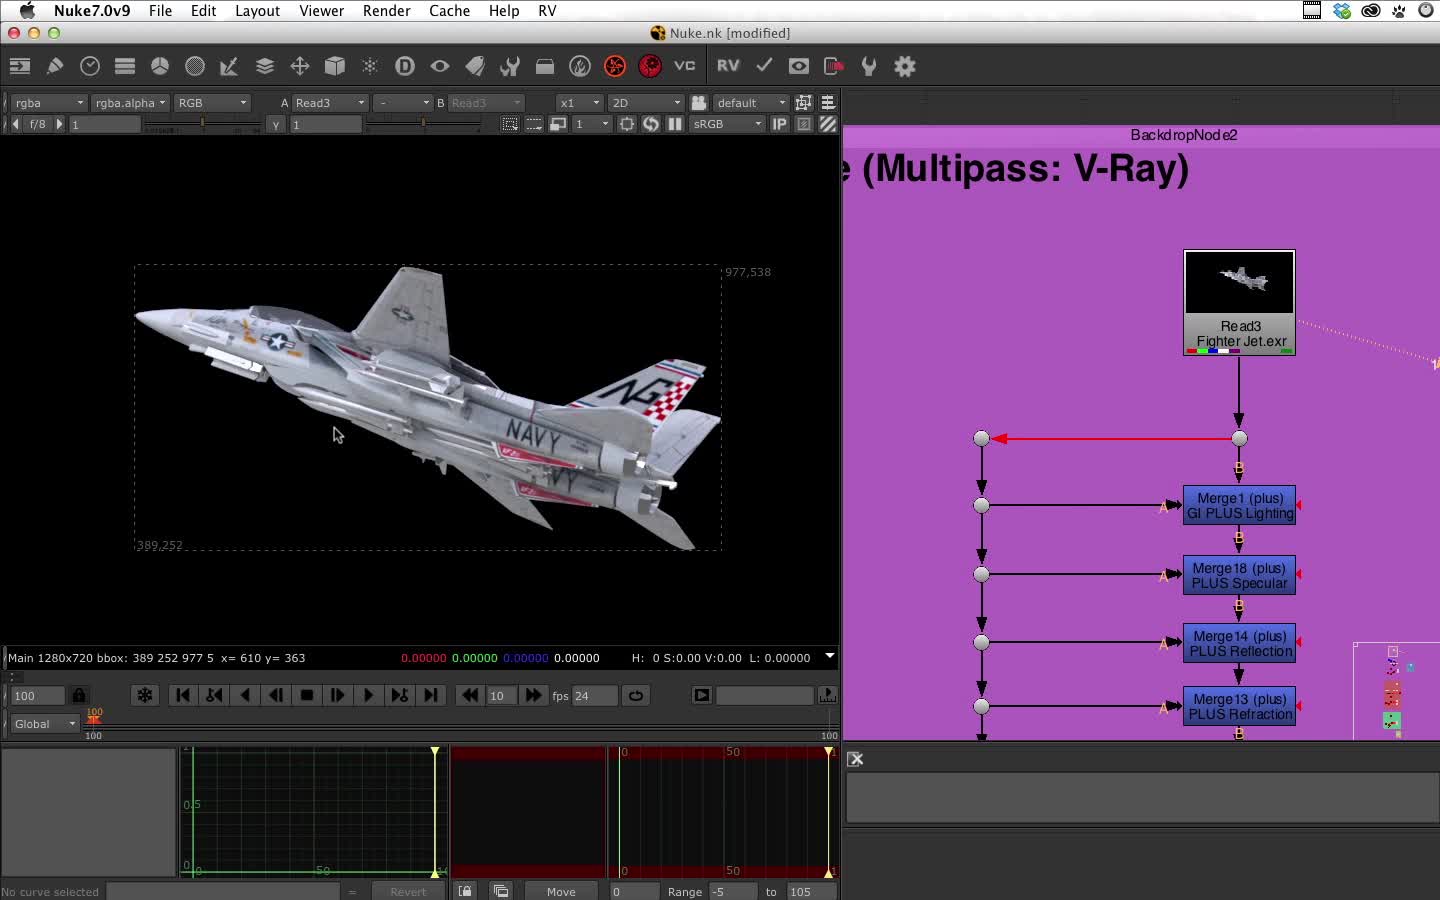Open the Image nodes toolbar menu
This screenshot has width=1440, height=900.
pyautogui.click(x=20, y=66)
